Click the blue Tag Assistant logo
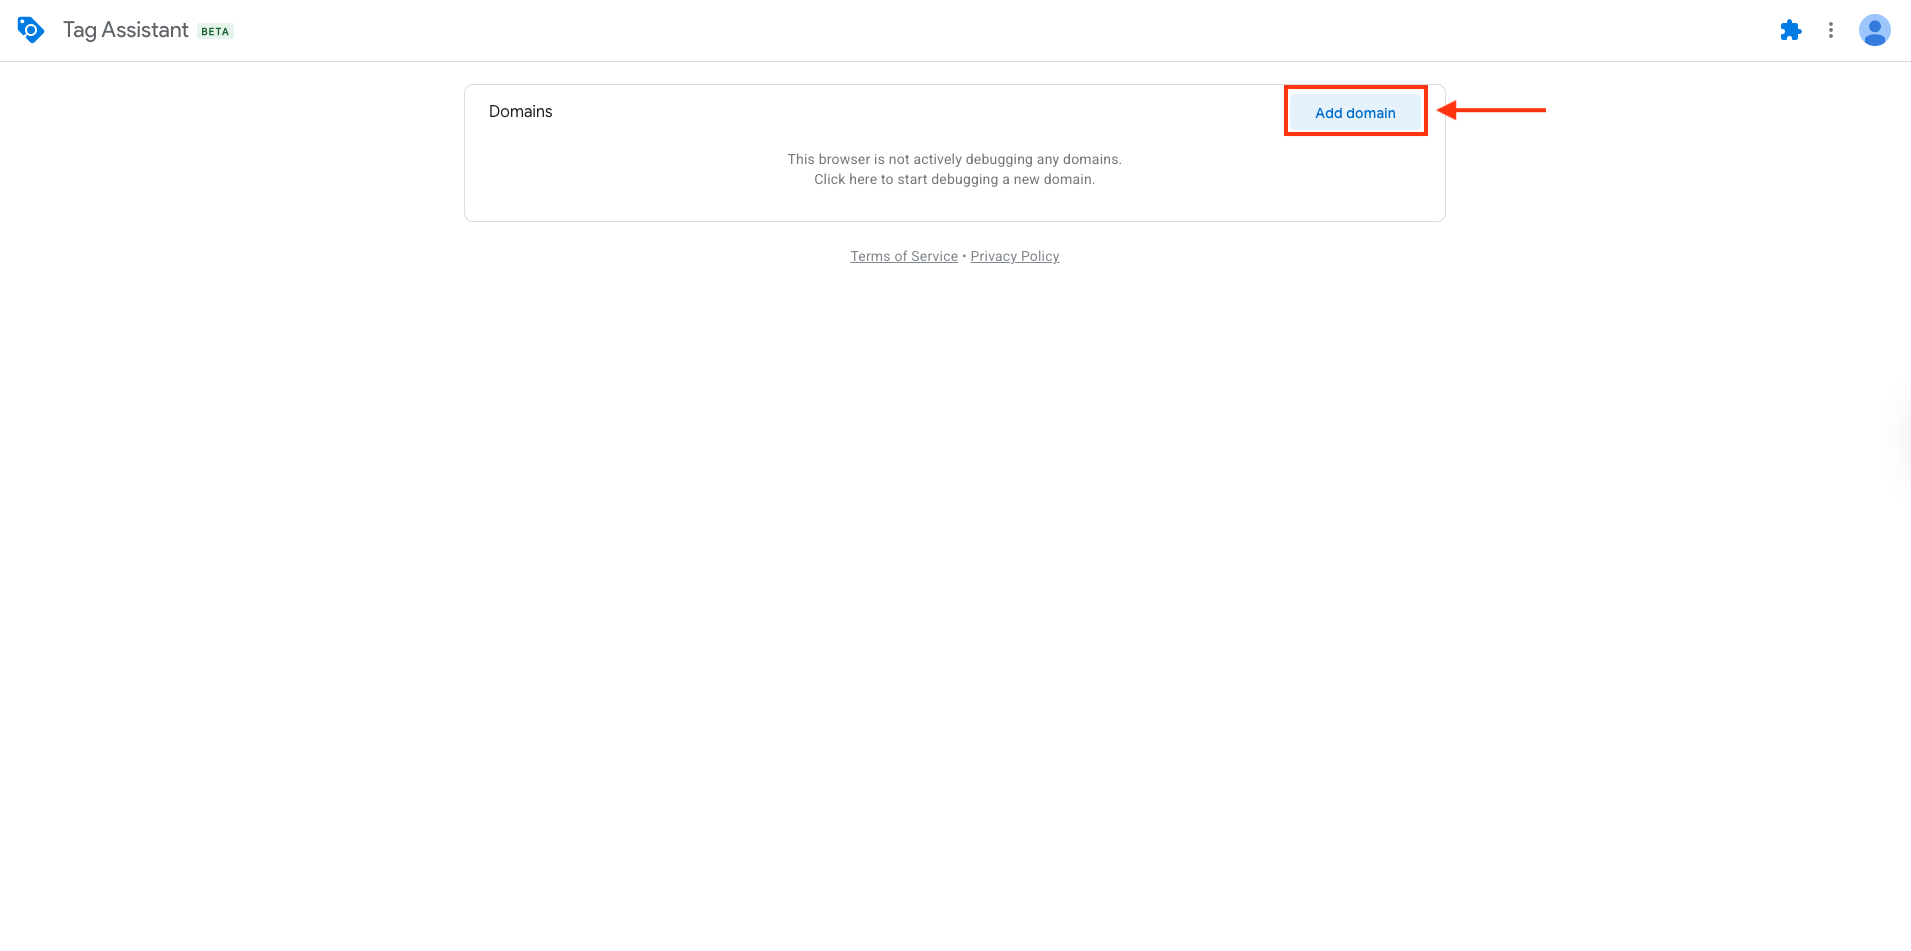 tap(30, 29)
